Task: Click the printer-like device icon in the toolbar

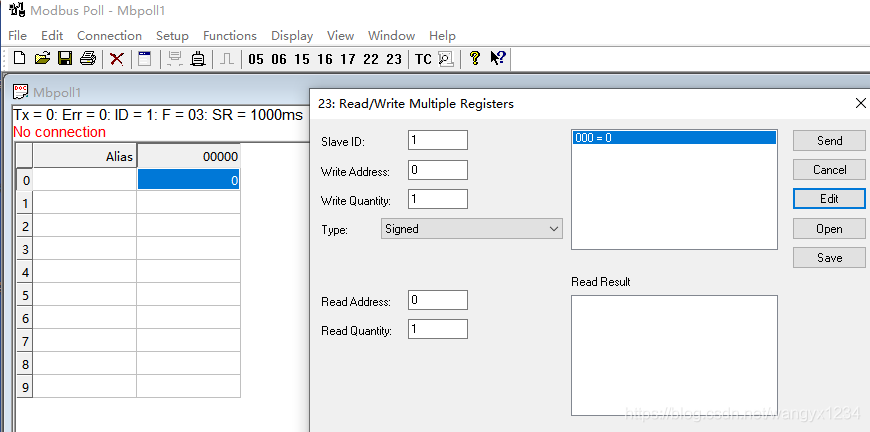Action: pos(198,59)
